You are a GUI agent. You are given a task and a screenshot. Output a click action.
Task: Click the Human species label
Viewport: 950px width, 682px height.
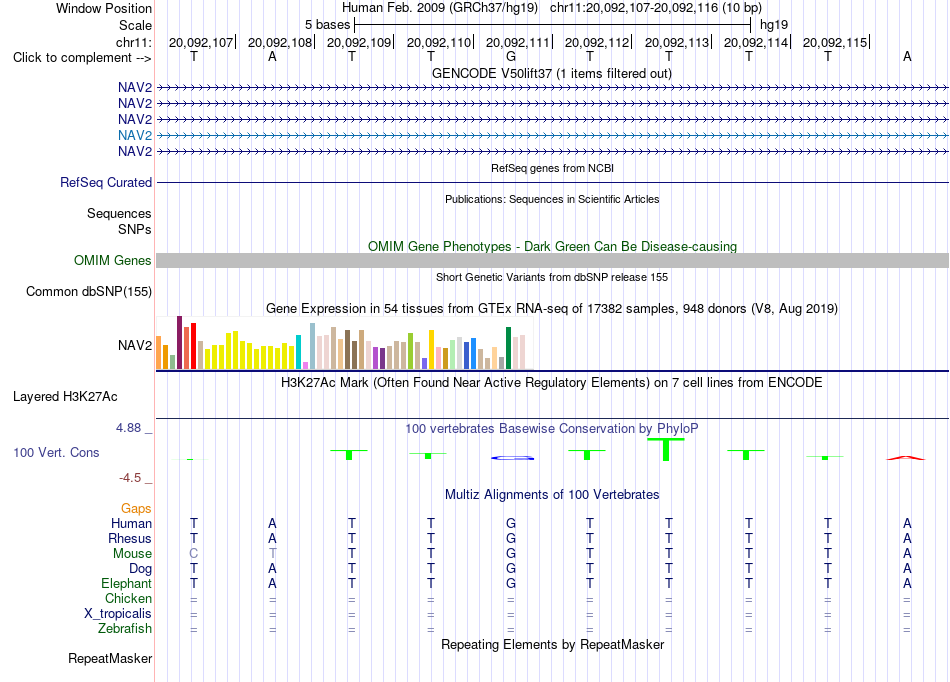[x=131, y=523]
